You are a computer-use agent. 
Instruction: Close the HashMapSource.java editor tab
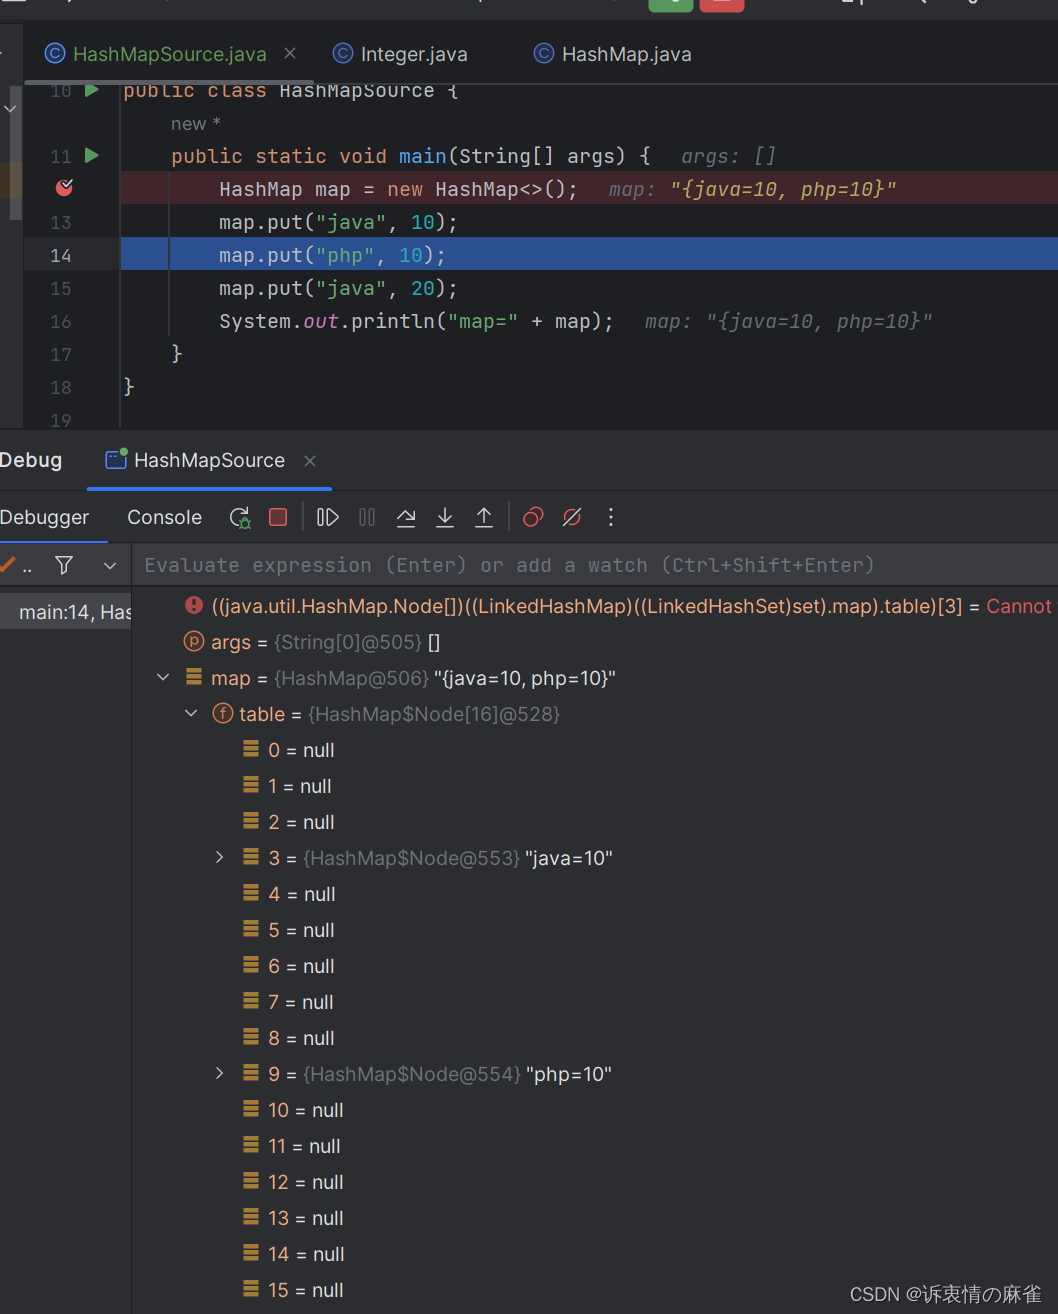[x=290, y=53]
